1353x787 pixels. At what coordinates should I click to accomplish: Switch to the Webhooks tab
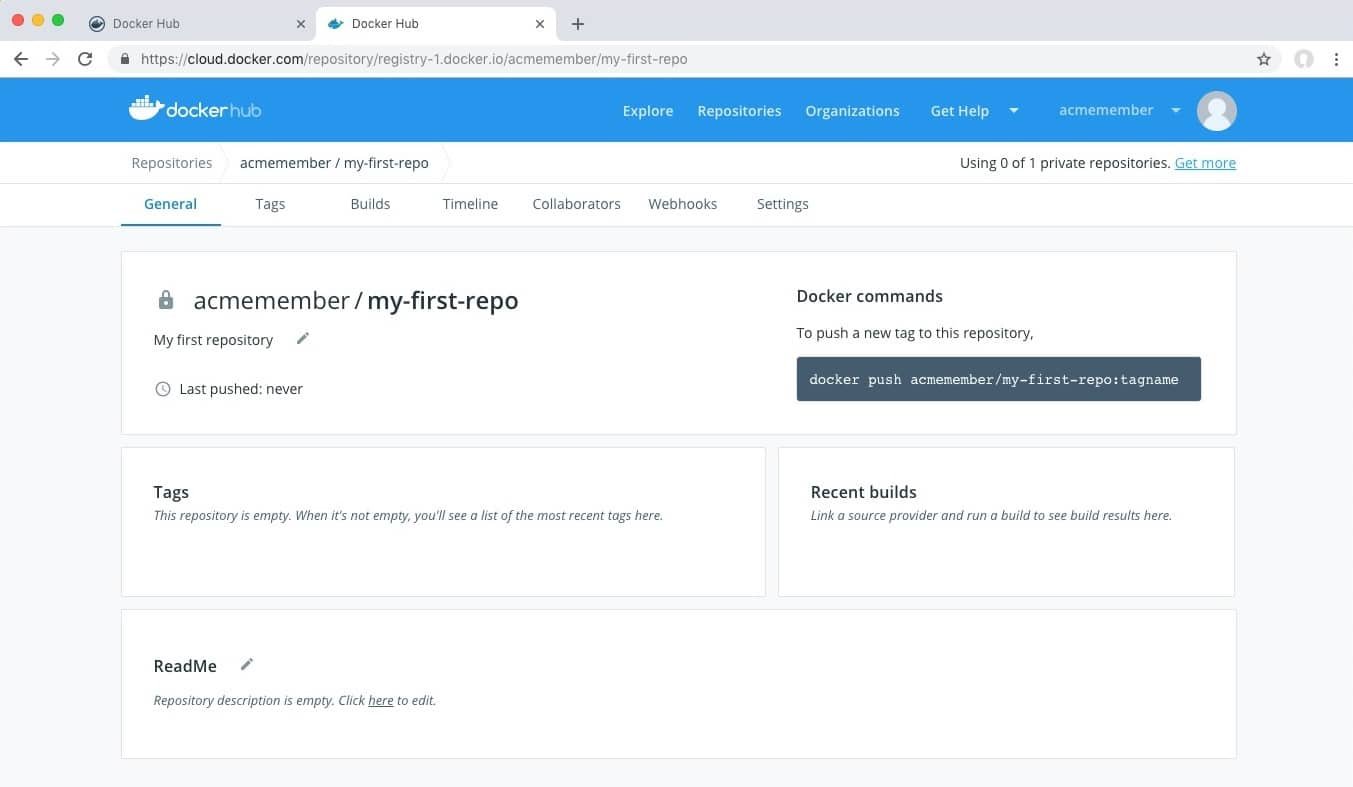pos(682,204)
